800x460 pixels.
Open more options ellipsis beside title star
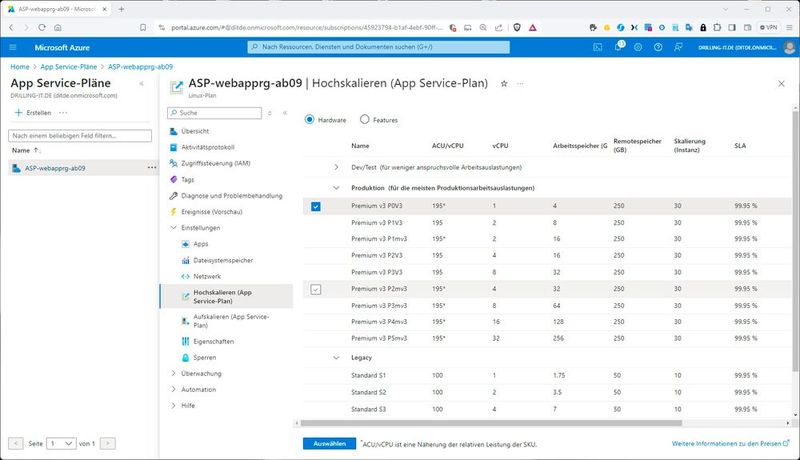tap(520, 83)
